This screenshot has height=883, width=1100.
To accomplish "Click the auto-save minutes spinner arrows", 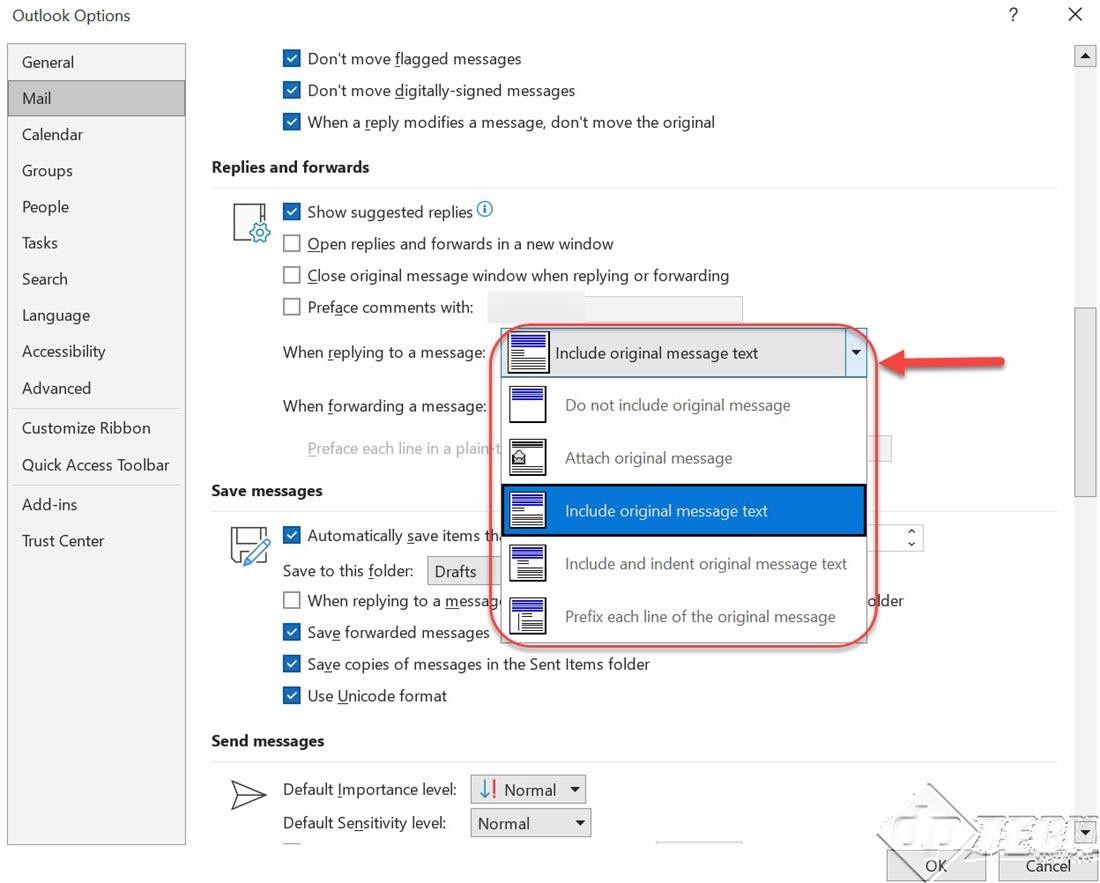I will (x=911, y=538).
